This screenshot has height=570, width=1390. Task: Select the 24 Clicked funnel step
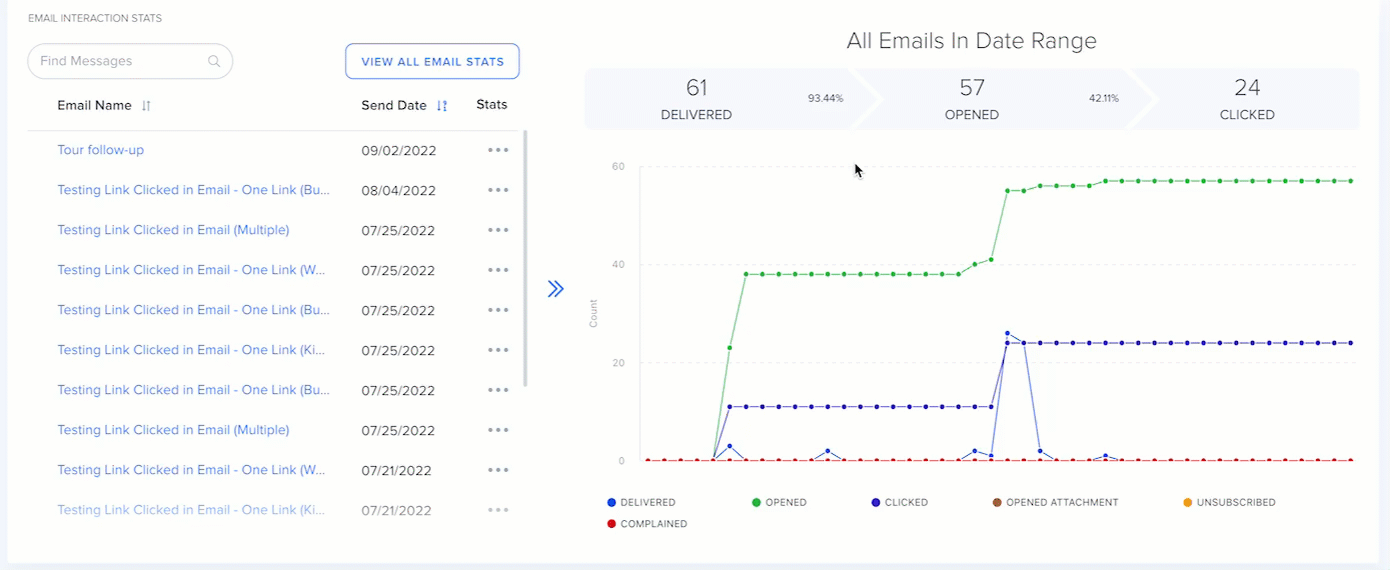click(x=1247, y=99)
